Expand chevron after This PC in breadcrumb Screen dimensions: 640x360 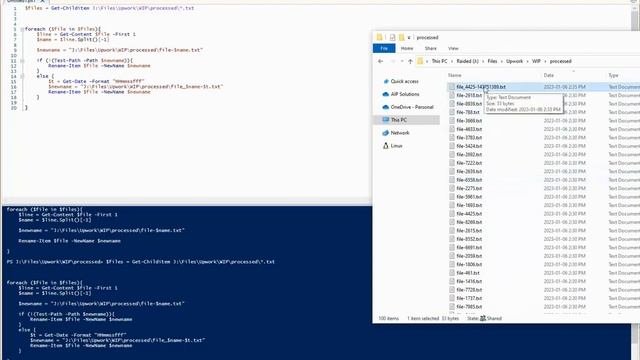coord(452,61)
